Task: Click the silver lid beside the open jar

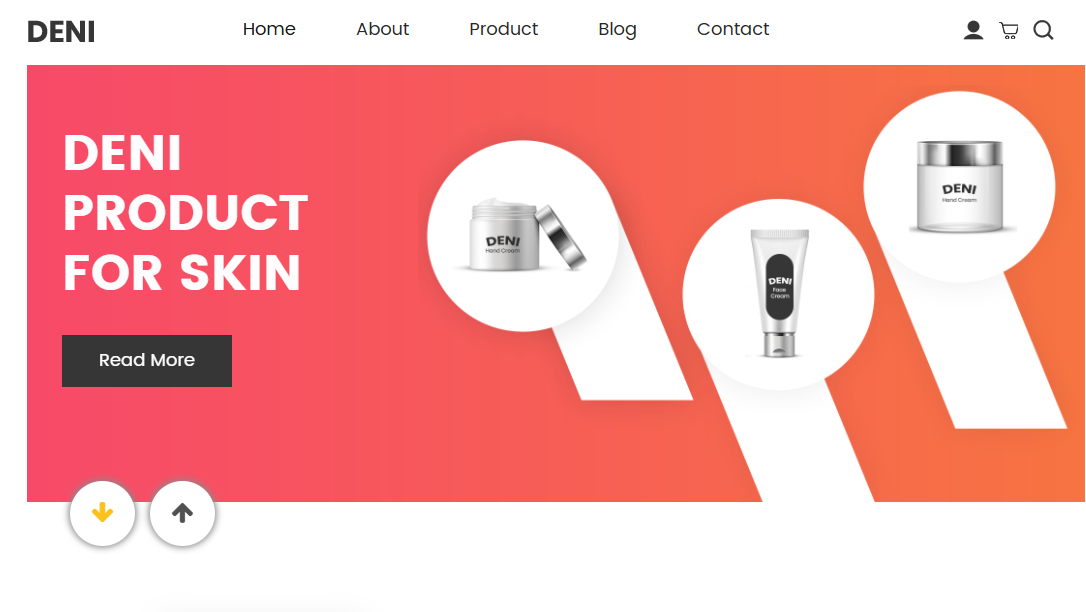Action: [560, 236]
